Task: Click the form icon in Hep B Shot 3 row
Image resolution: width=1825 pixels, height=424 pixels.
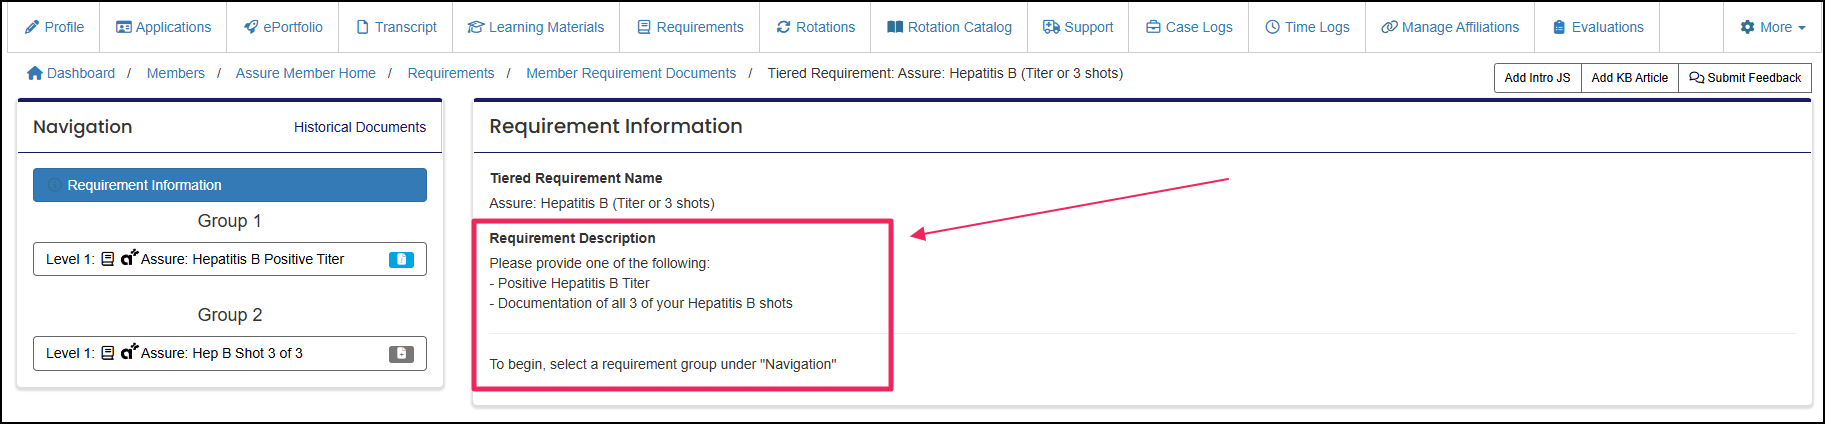Action: tap(108, 353)
